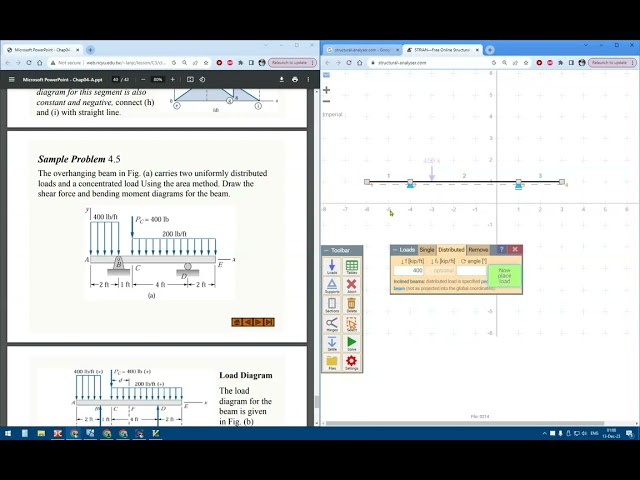Open a new tab in right browser
640x480 pixels.
coord(490,50)
